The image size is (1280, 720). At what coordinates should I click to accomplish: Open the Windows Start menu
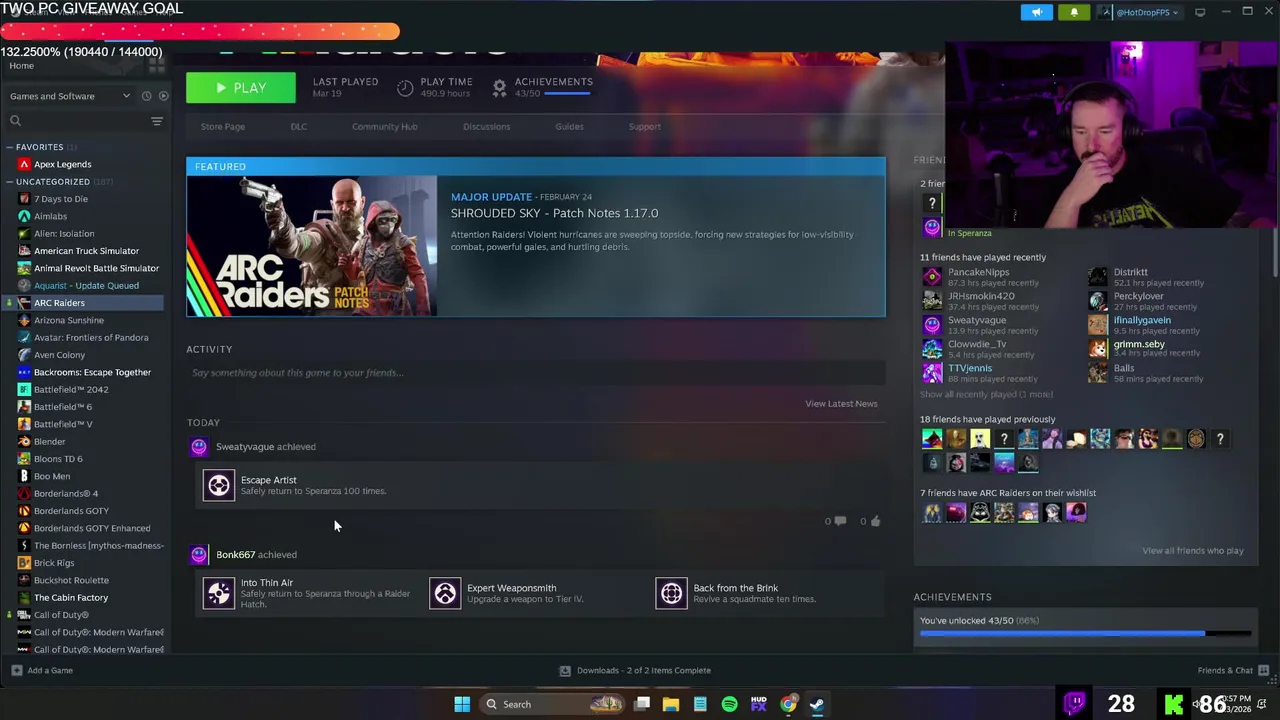462,704
